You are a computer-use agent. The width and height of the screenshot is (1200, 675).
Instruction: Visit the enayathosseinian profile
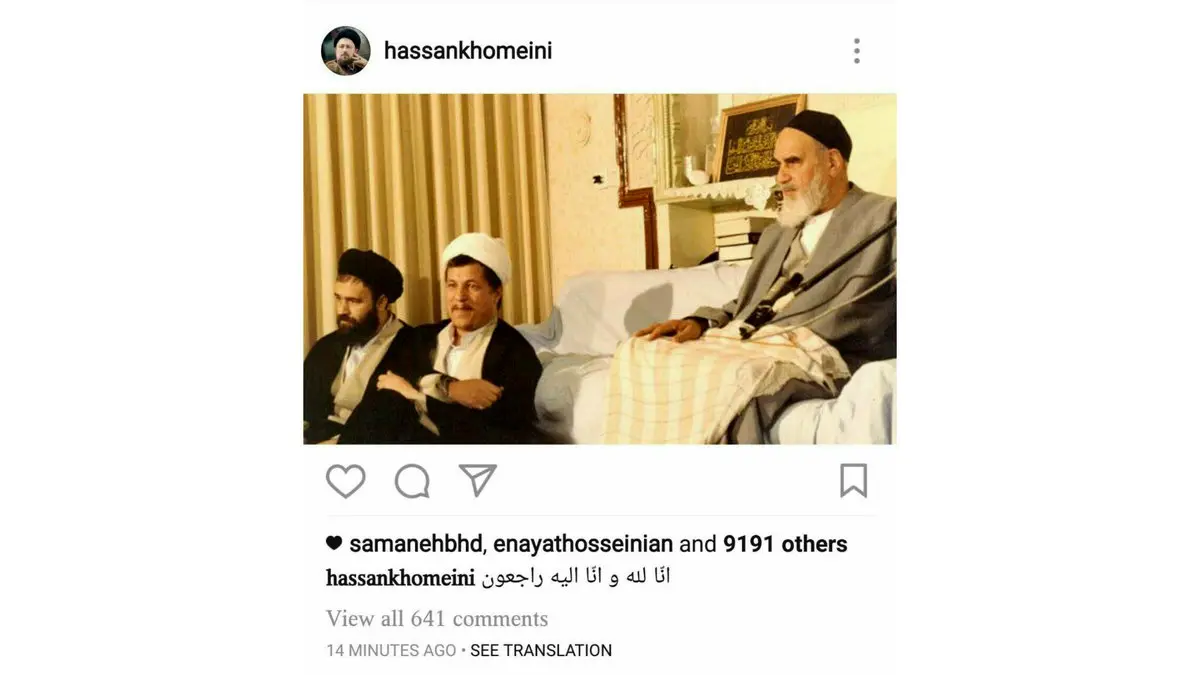583,544
